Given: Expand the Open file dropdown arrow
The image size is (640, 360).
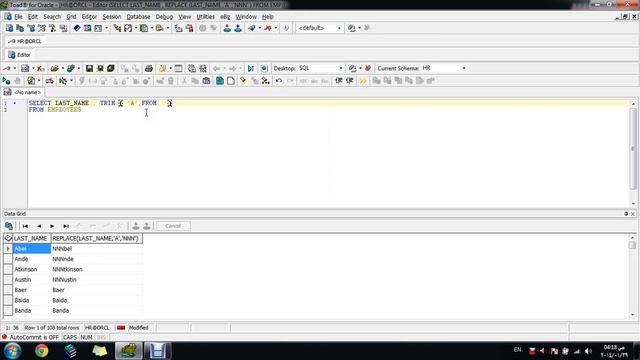Looking at the screenshot, I should 62,69.
